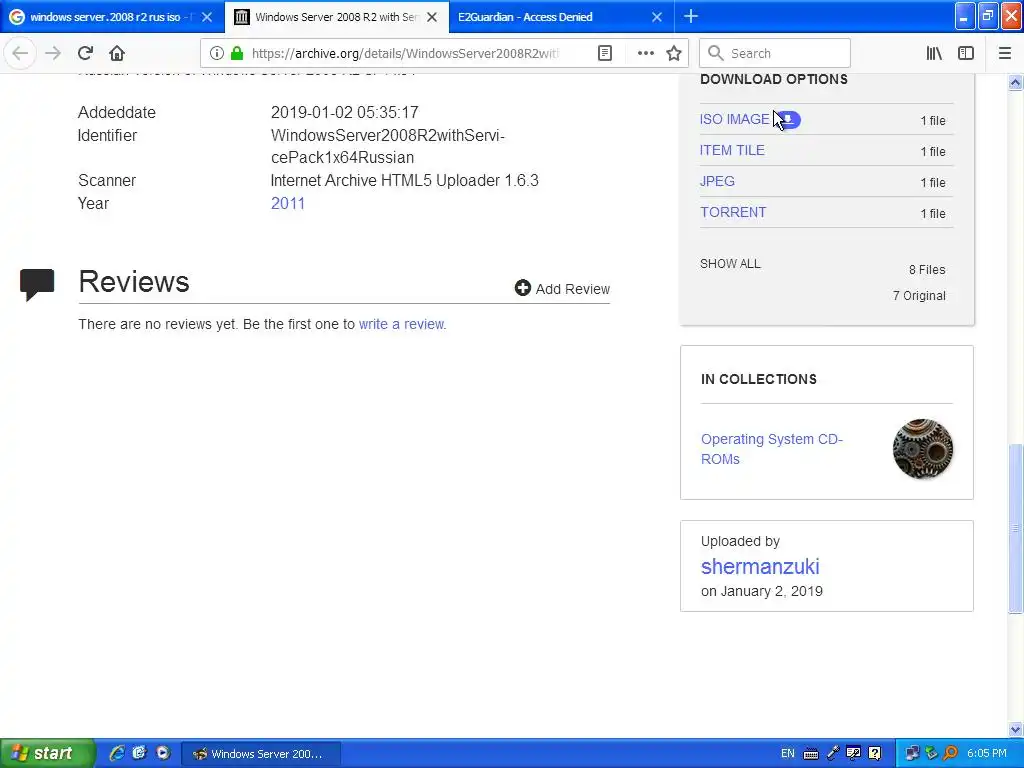Click the network computers tray icon
This screenshot has width=1024, height=768.
[912, 754]
